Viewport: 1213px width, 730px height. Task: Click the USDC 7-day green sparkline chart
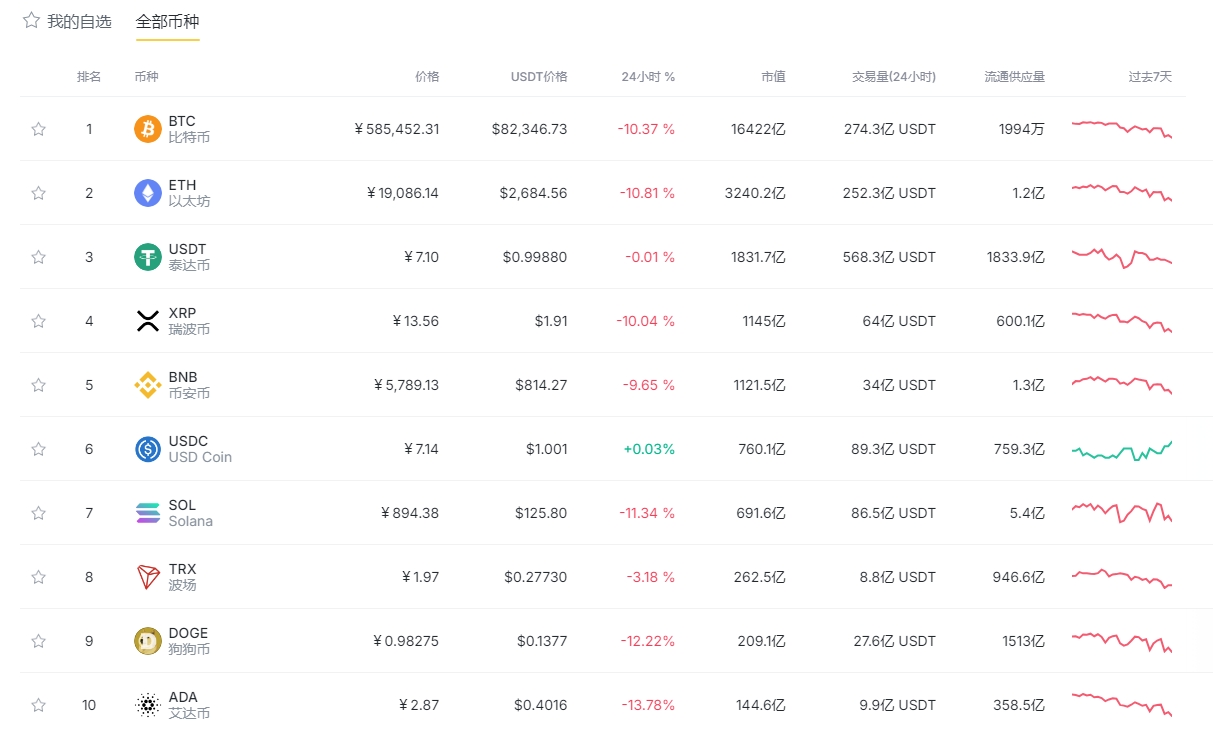tap(1121, 450)
